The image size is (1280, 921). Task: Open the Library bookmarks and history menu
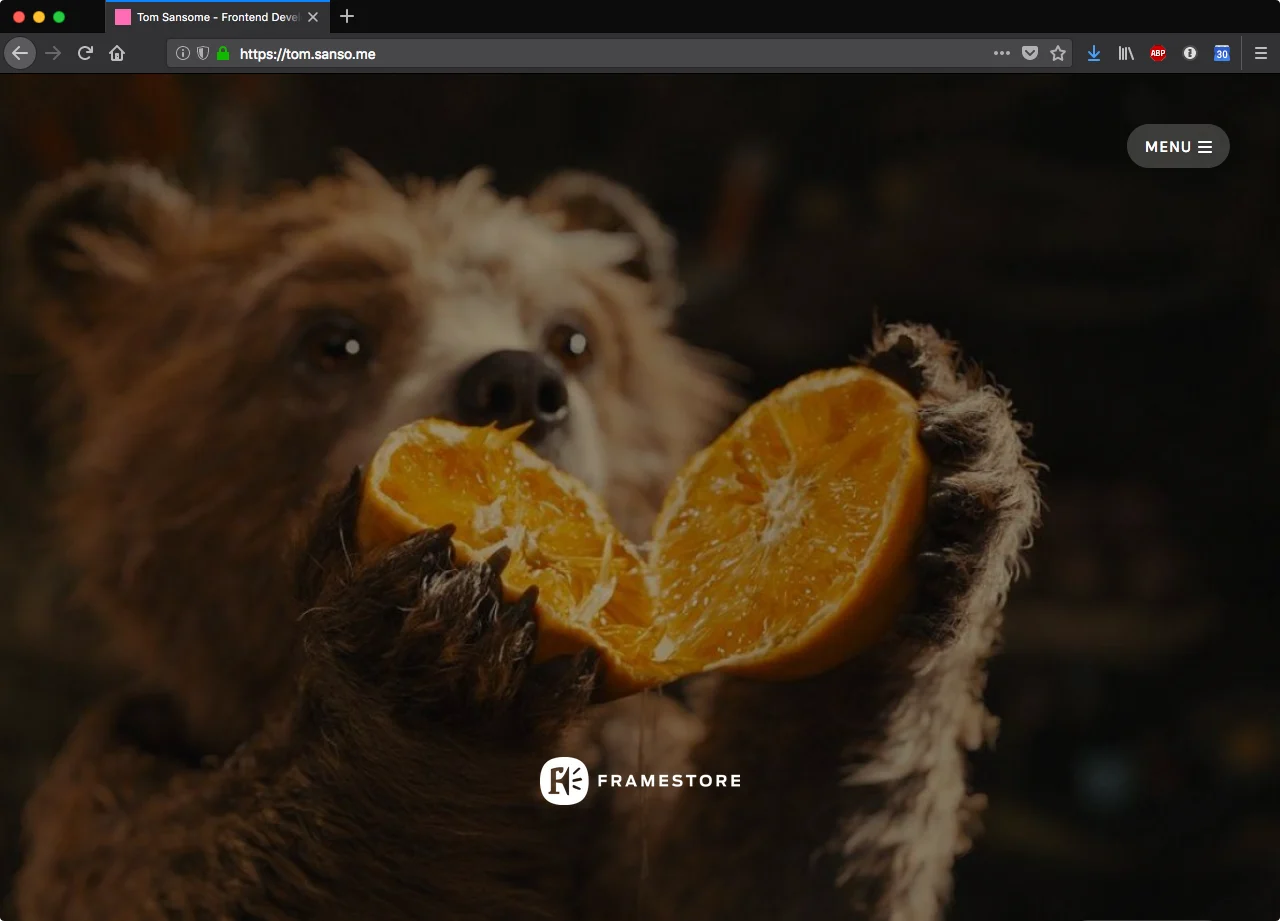pos(1126,53)
